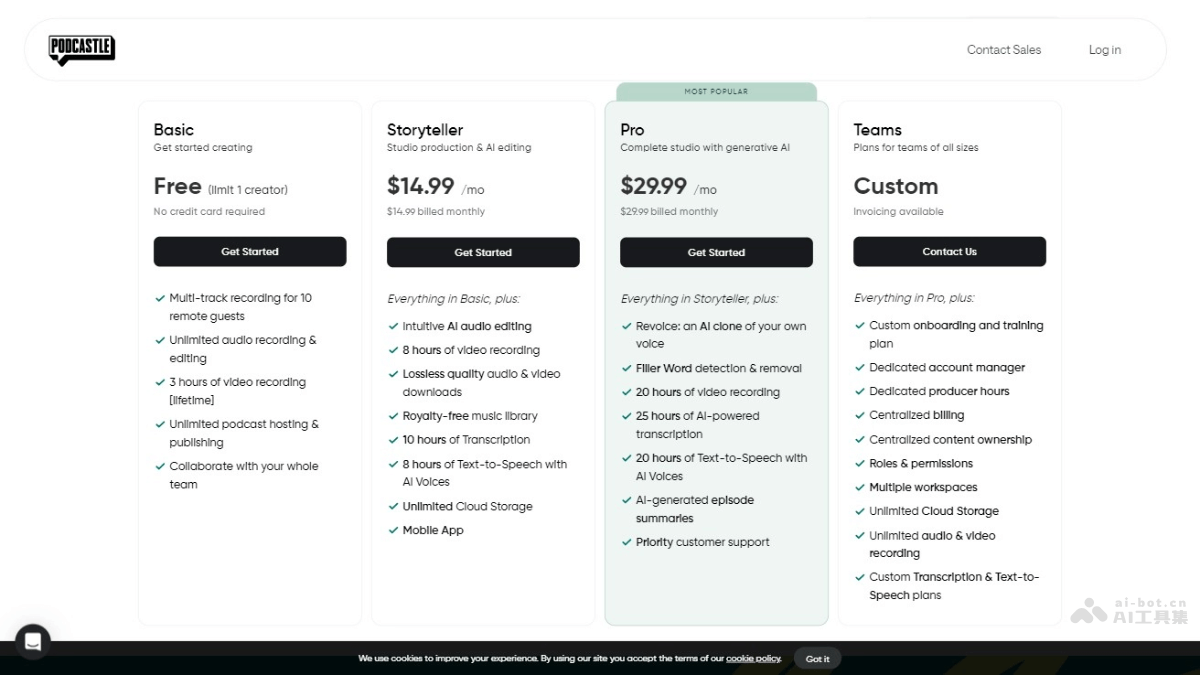Click the Most Popular badge
Image resolution: width=1200 pixels, height=675 pixels.
[x=716, y=92]
